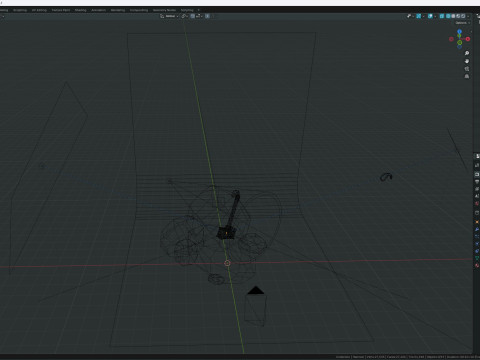This screenshot has height=360, width=480.
Task: Switch to the Sculpting workspace tab
Action: (20, 10)
